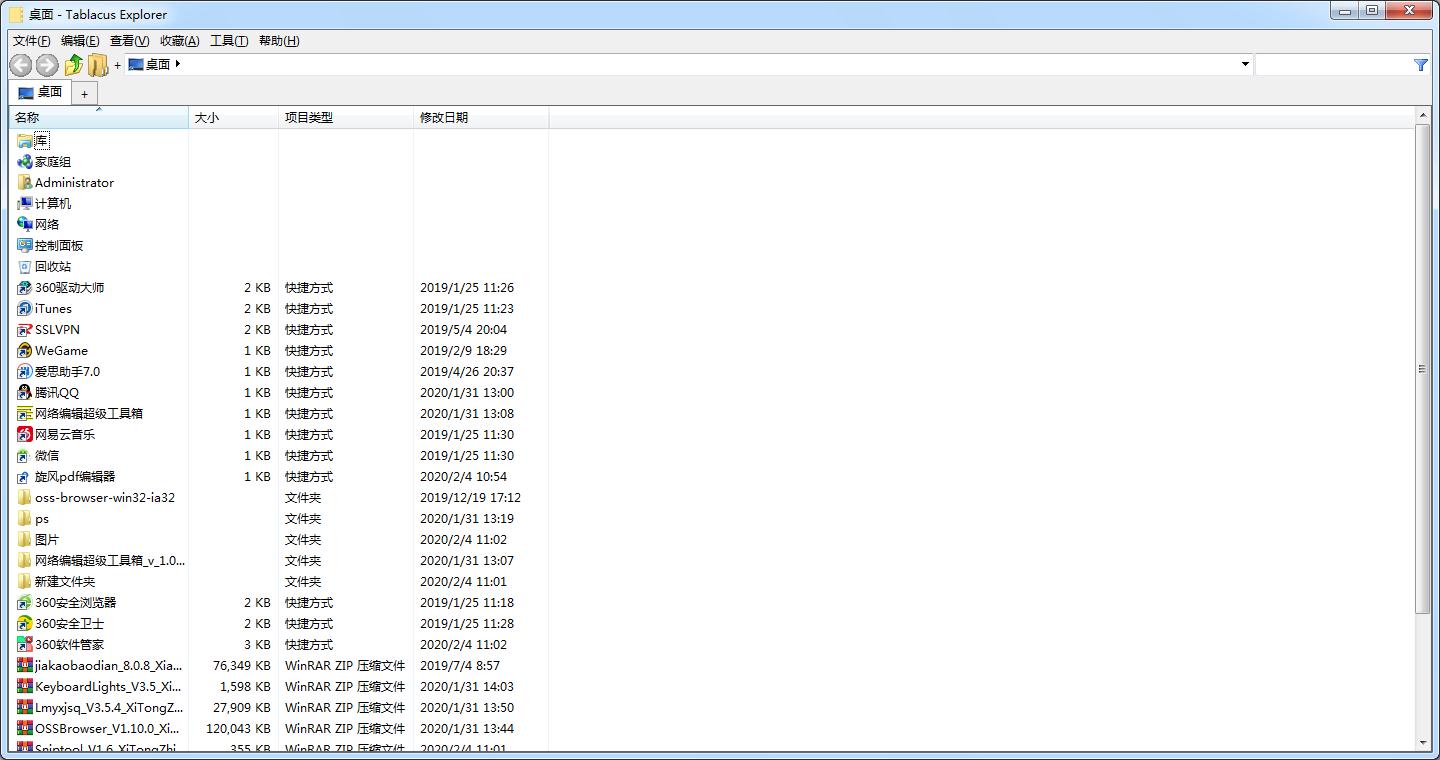This screenshot has height=760, width=1440.
Task: Select the jiakaobaodian ZIP archive icon
Action: pos(25,666)
